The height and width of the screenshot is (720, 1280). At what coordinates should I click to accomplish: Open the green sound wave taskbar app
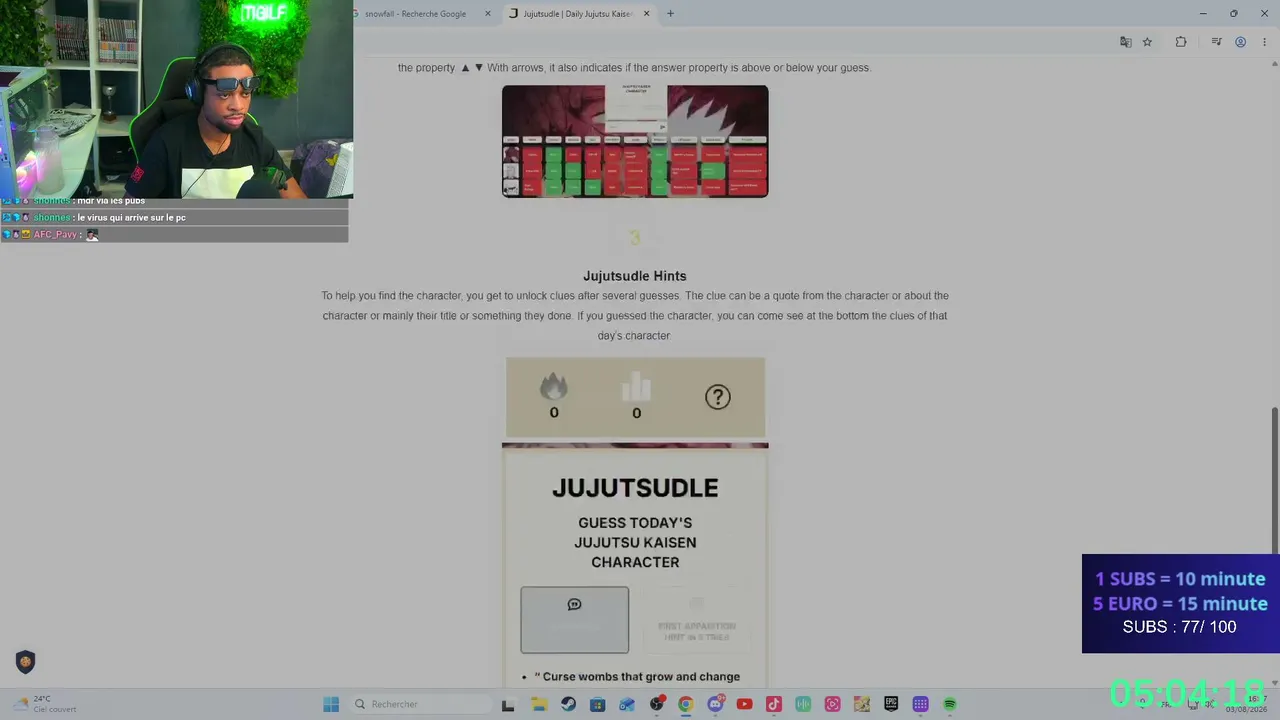point(803,704)
